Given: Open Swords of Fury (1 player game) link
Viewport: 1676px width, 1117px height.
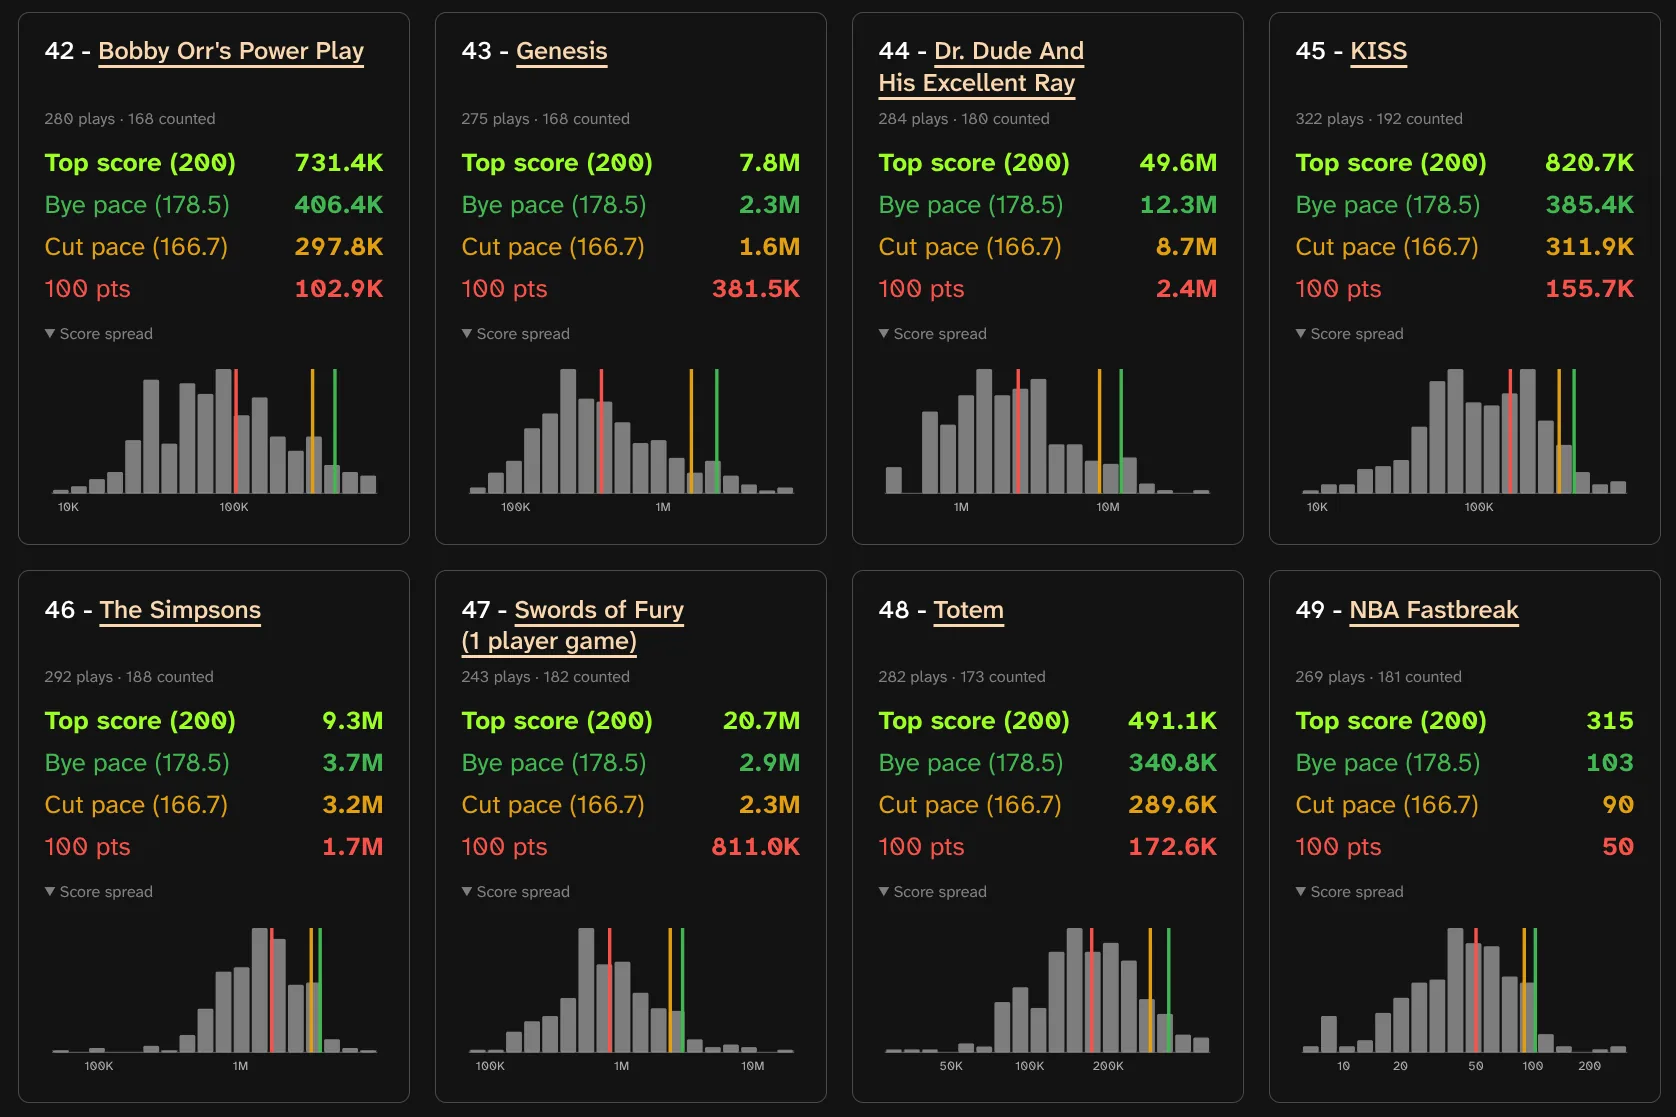Looking at the screenshot, I should point(573,625).
